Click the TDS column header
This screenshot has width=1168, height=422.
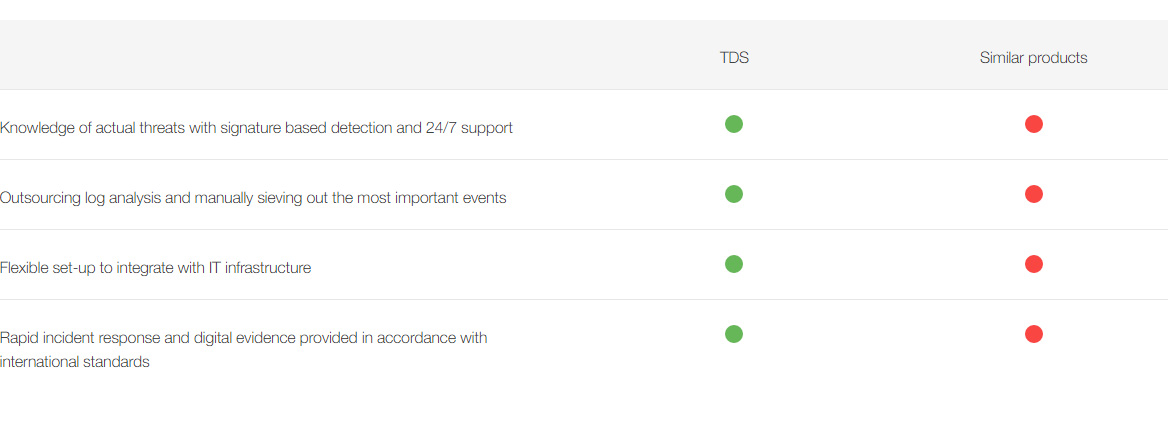[x=734, y=58]
